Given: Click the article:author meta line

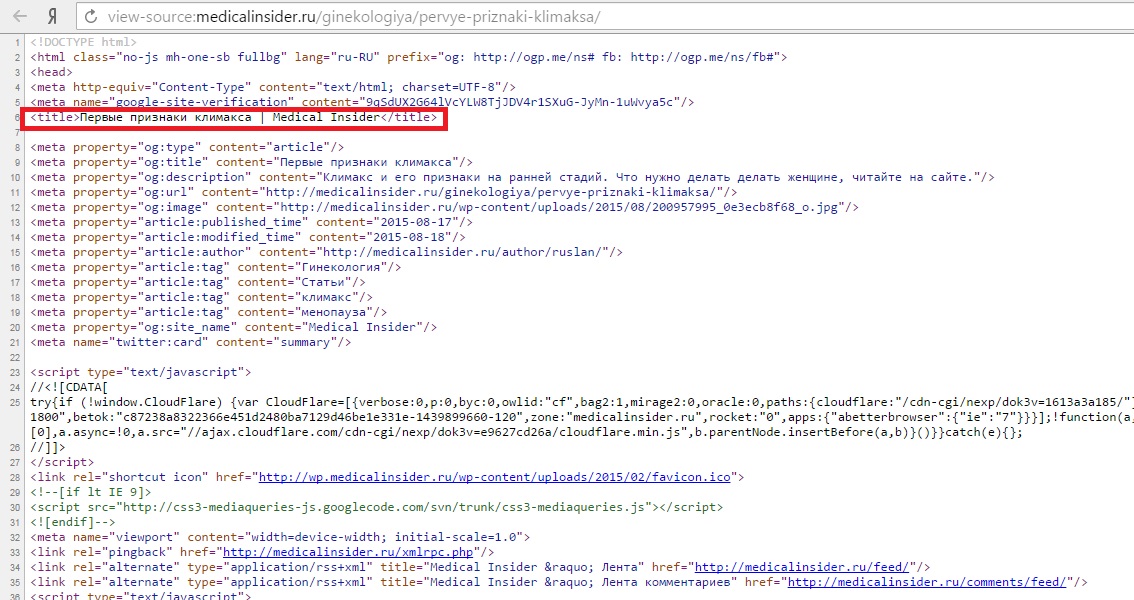Looking at the screenshot, I should (326, 252).
